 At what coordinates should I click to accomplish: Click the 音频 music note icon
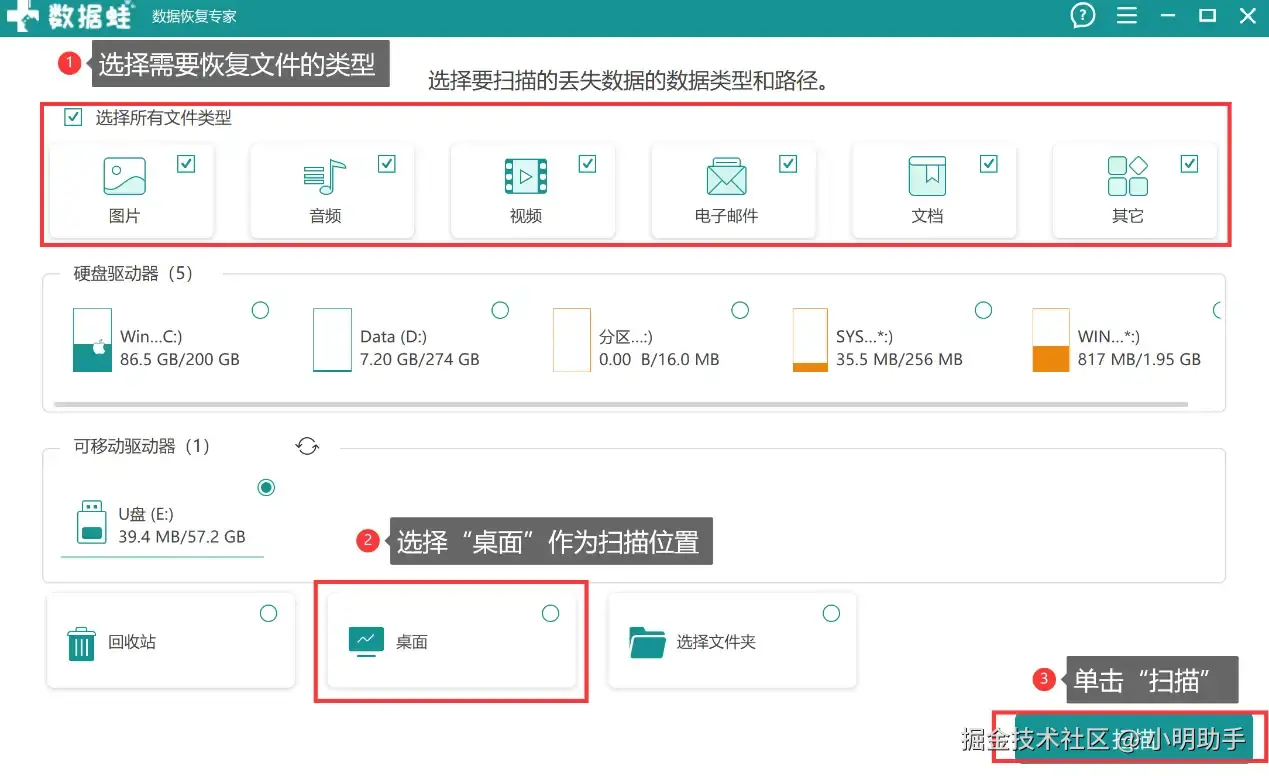324,176
